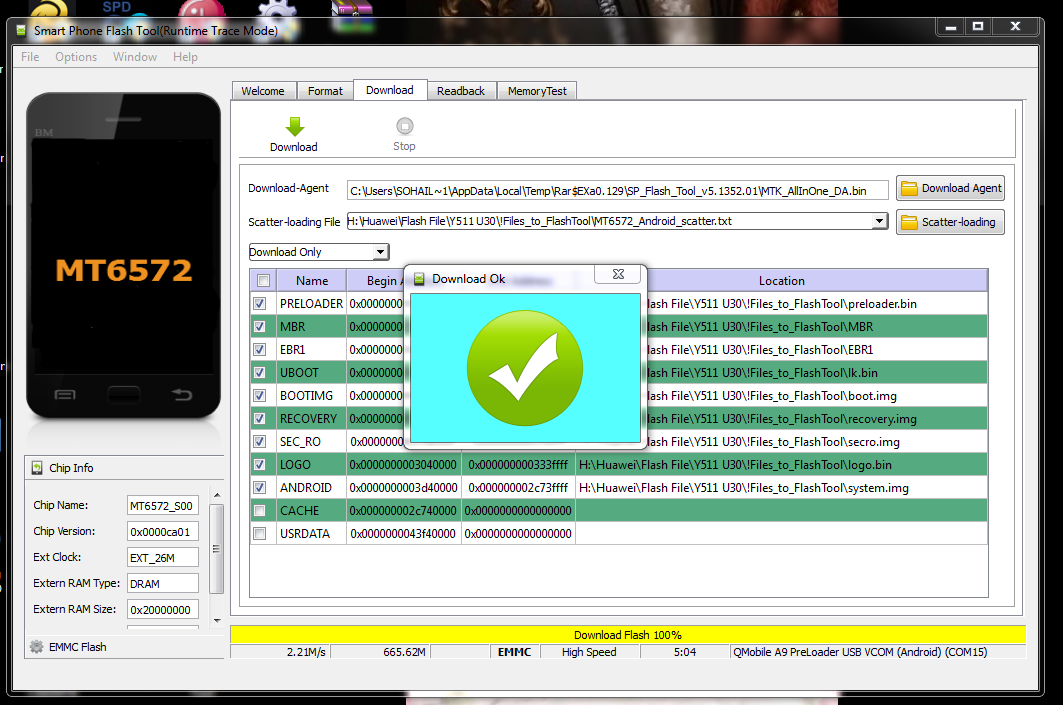This screenshot has width=1063, height=705.
Task: Click the phone's back key icon
Action: [x=182, y=395]
